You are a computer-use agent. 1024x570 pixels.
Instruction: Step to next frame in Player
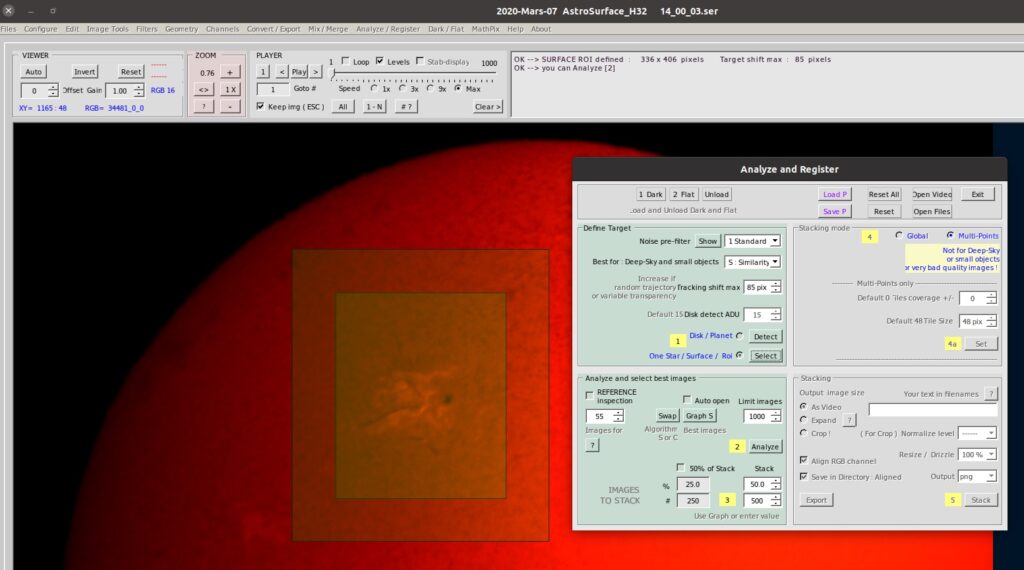316,72
